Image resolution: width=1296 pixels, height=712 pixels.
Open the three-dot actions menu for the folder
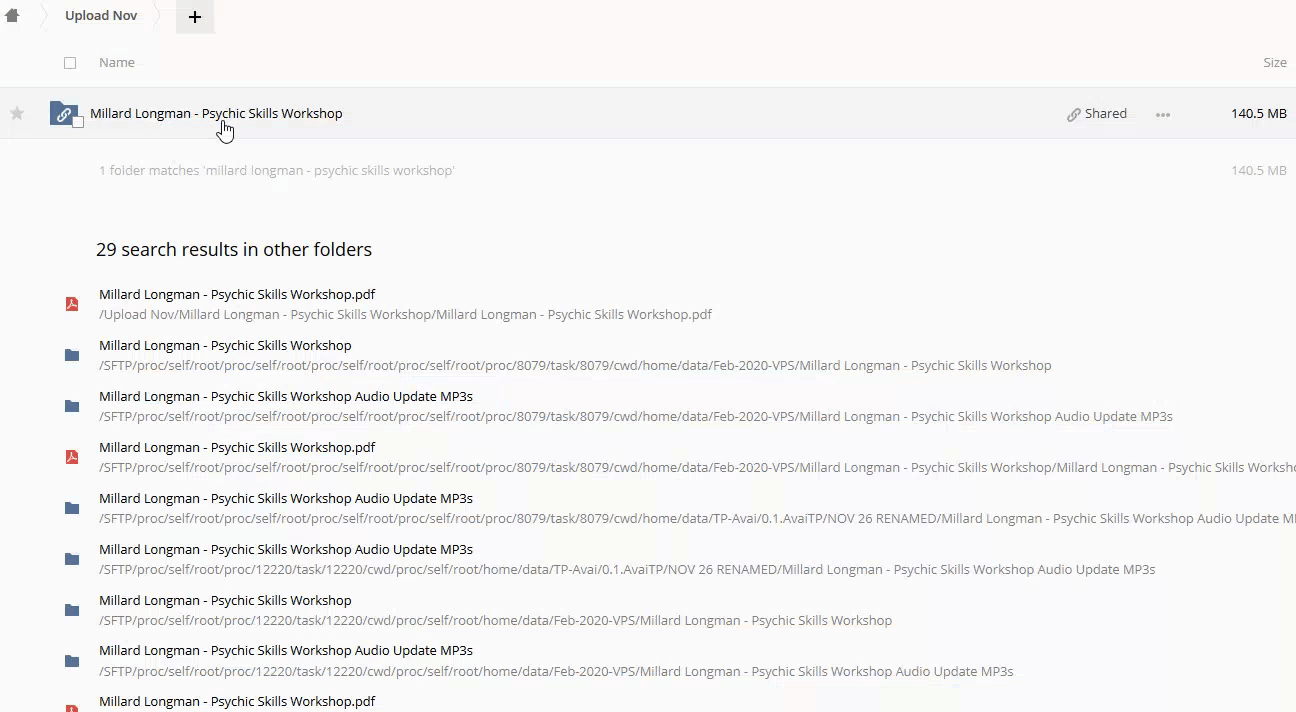tap(1162, 114)
